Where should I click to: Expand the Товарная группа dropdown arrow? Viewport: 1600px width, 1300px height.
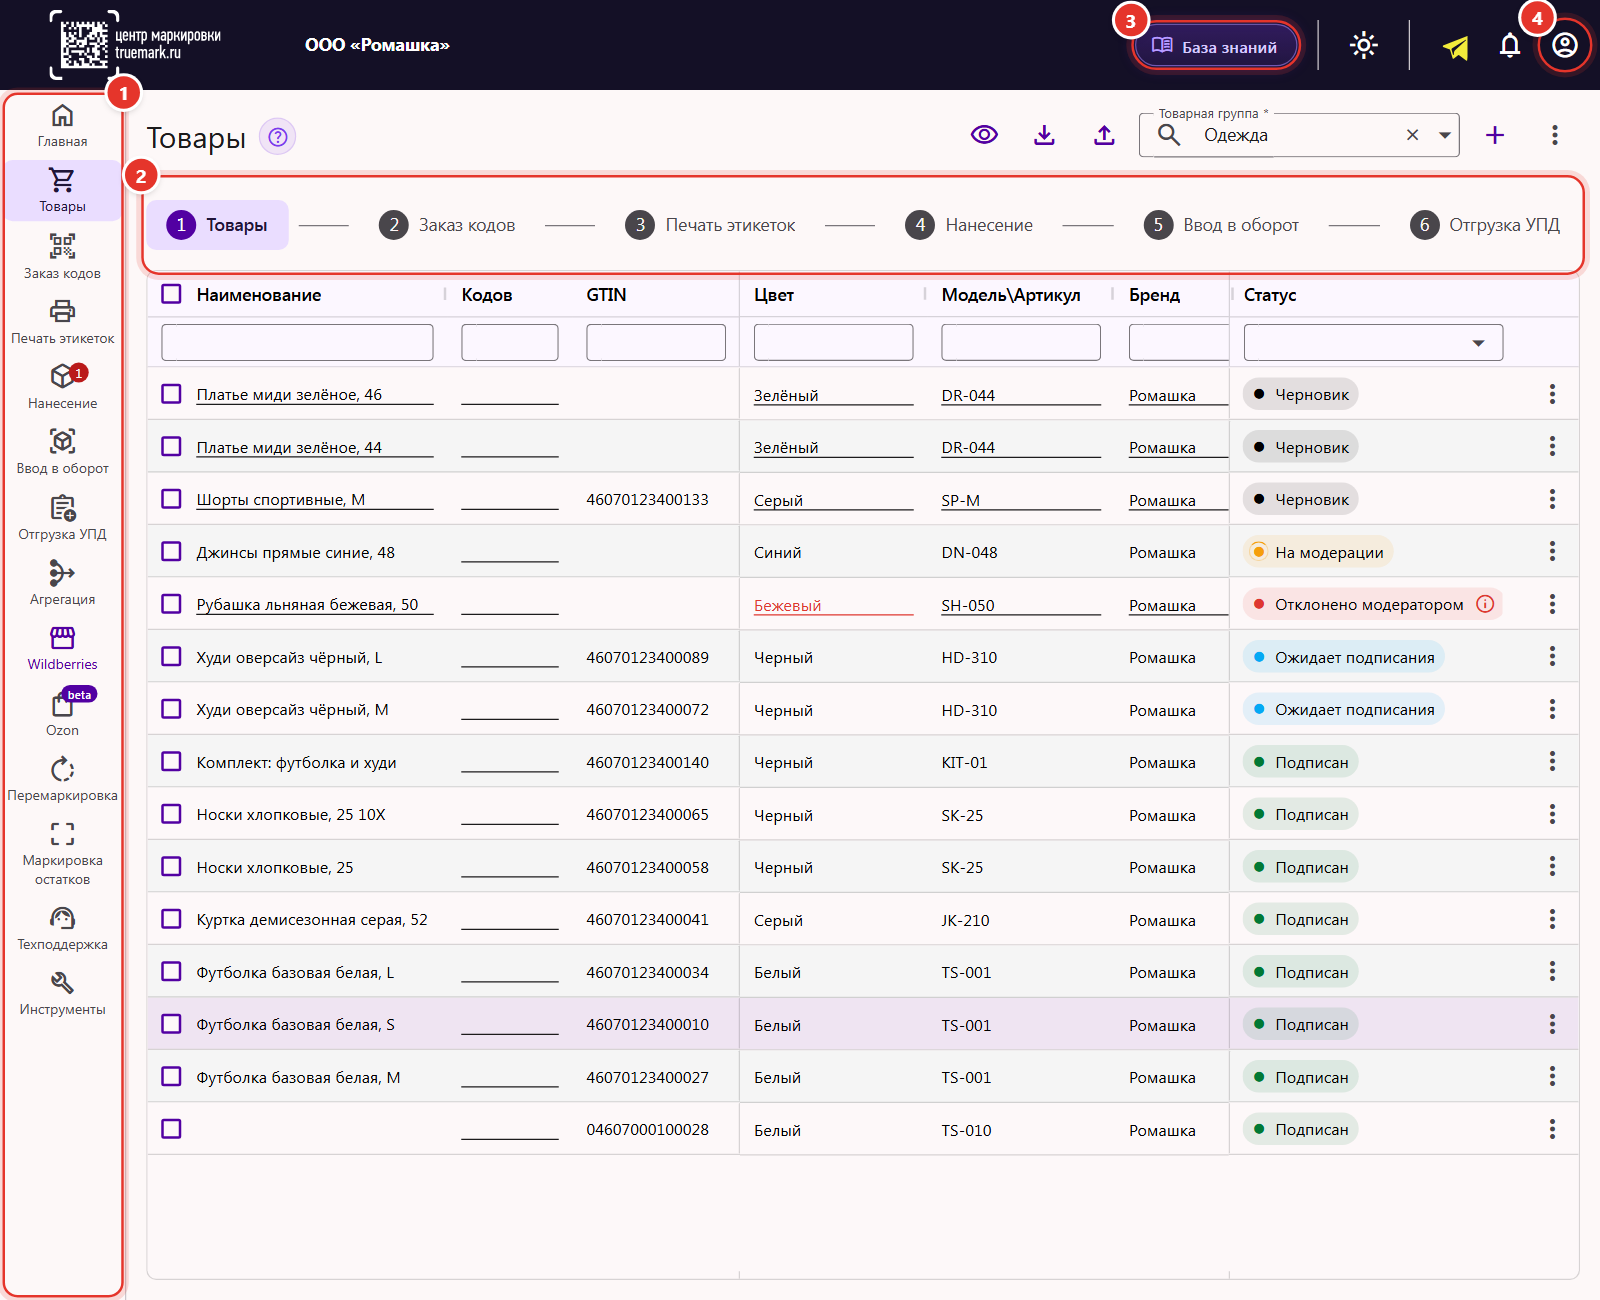1445,135
